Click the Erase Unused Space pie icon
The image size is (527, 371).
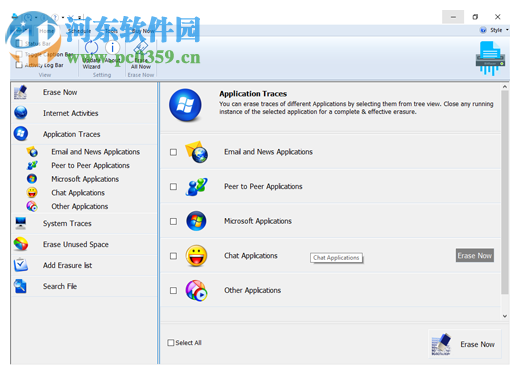[21, 244]
